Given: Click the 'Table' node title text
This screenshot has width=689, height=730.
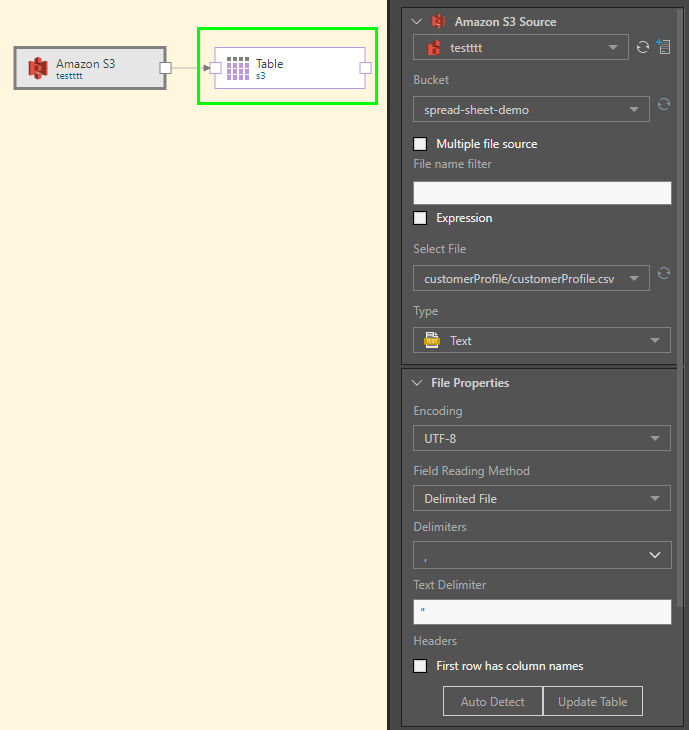Looking at the screenshot, I should point(270,64).
